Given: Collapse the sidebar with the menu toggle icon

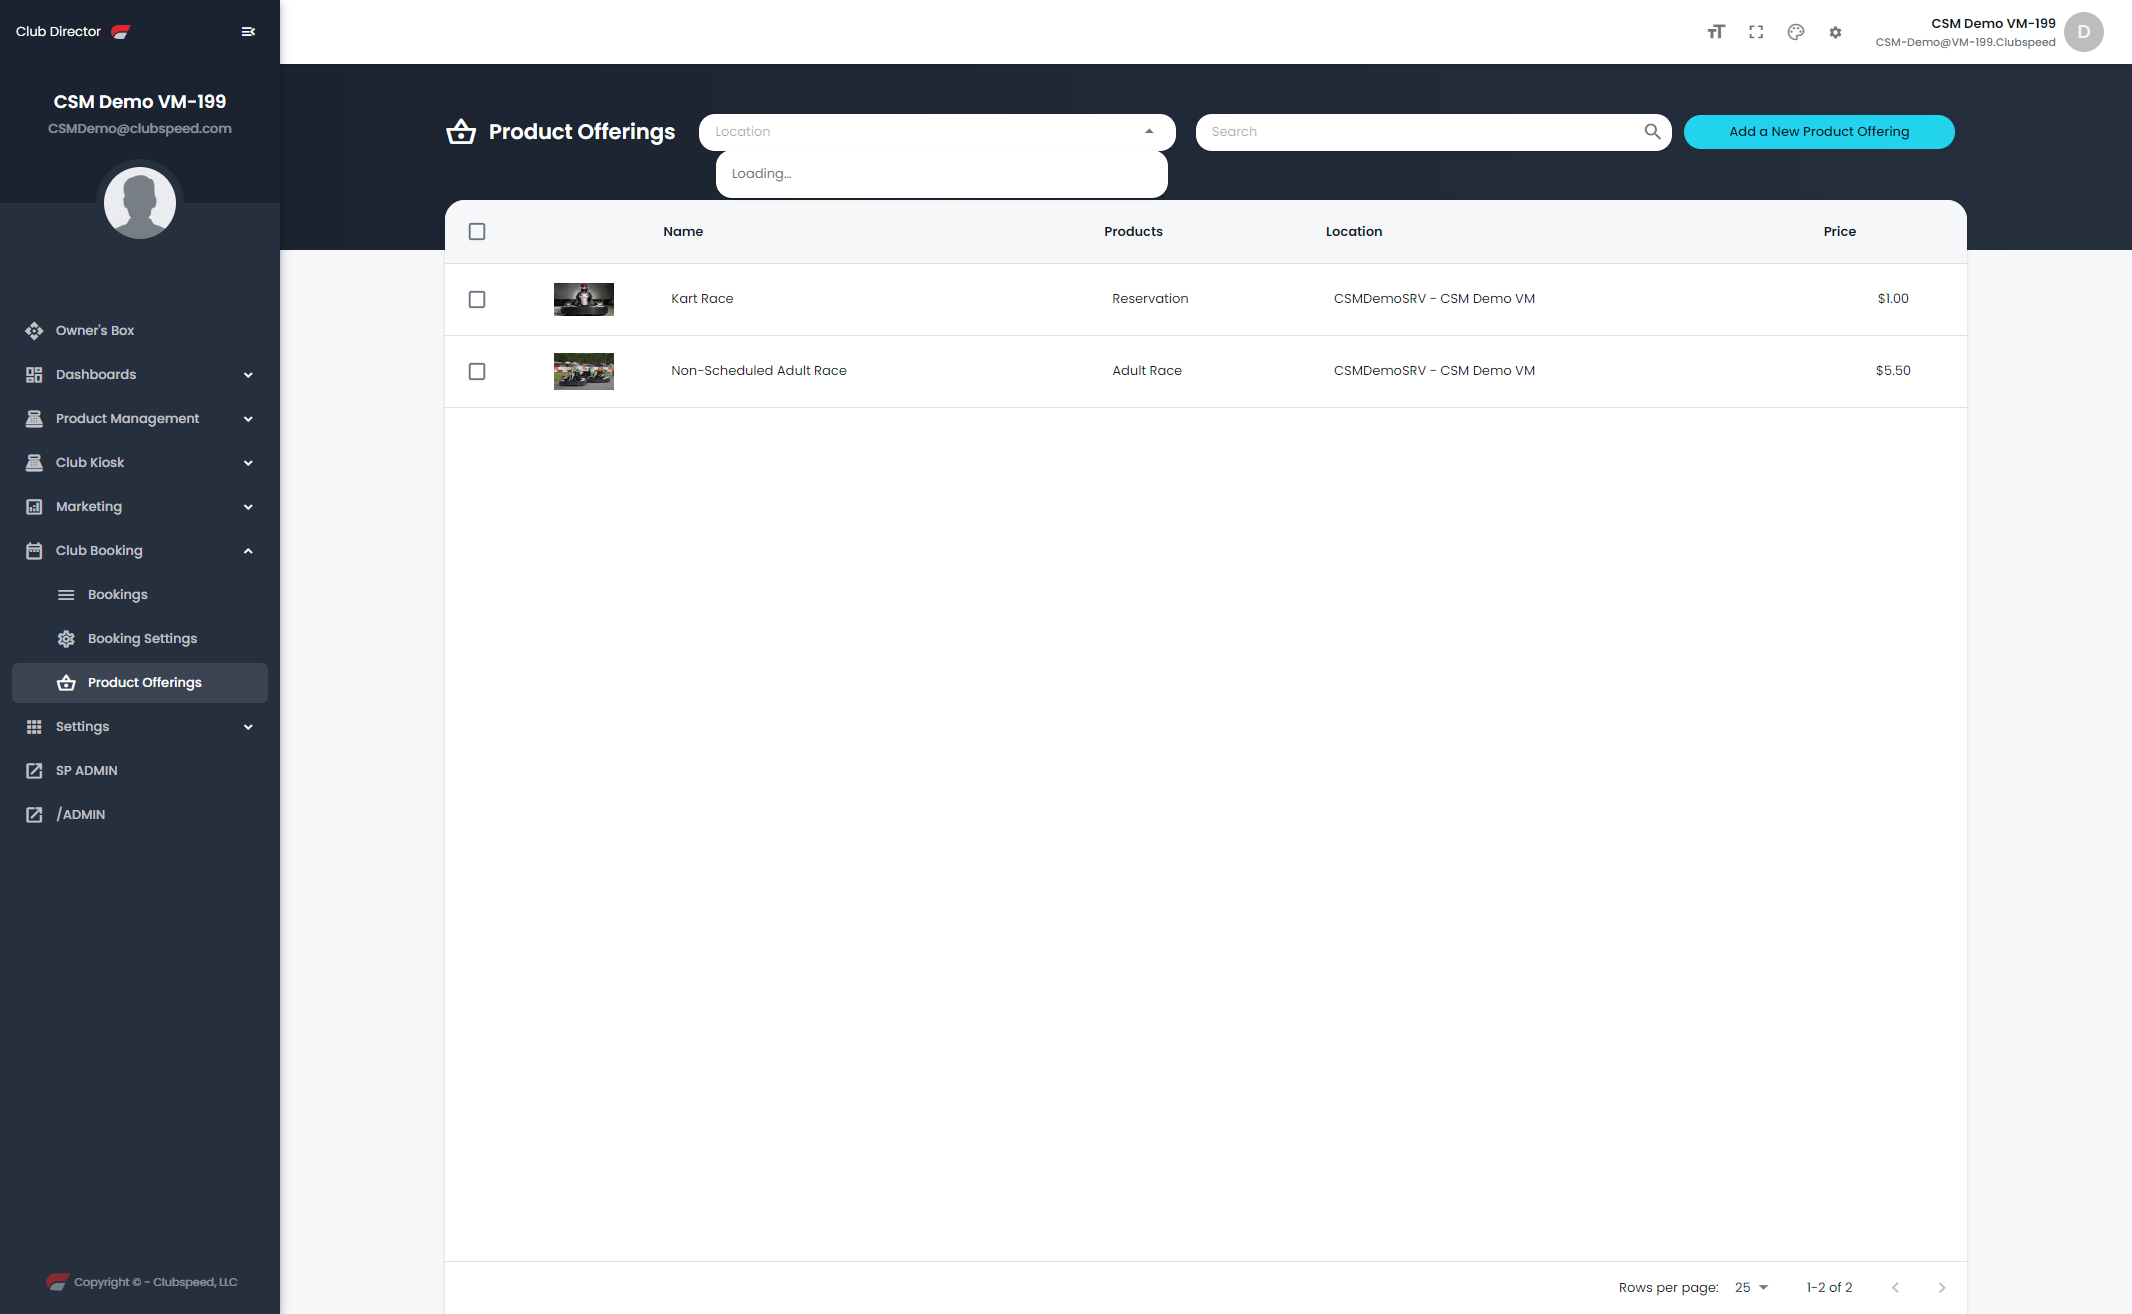Looking at the screenshot, I should (248, 32).
